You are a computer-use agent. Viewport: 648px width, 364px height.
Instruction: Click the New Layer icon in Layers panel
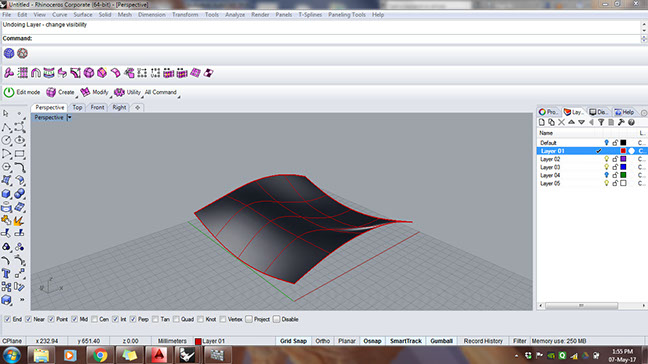click(542, 122)
